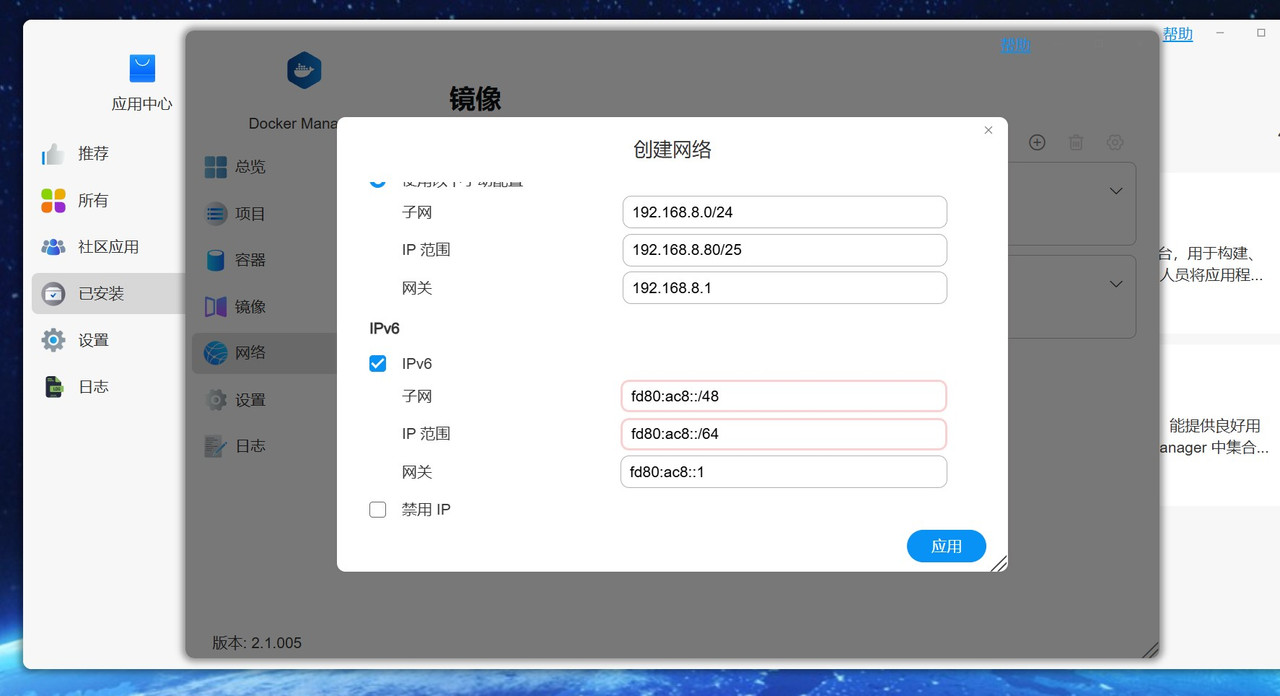Image resolution: width=1280 pixels, height=696 pixels.
Task: Enable the 禁用 IP checkbox
Action: (x=378, y=510)
